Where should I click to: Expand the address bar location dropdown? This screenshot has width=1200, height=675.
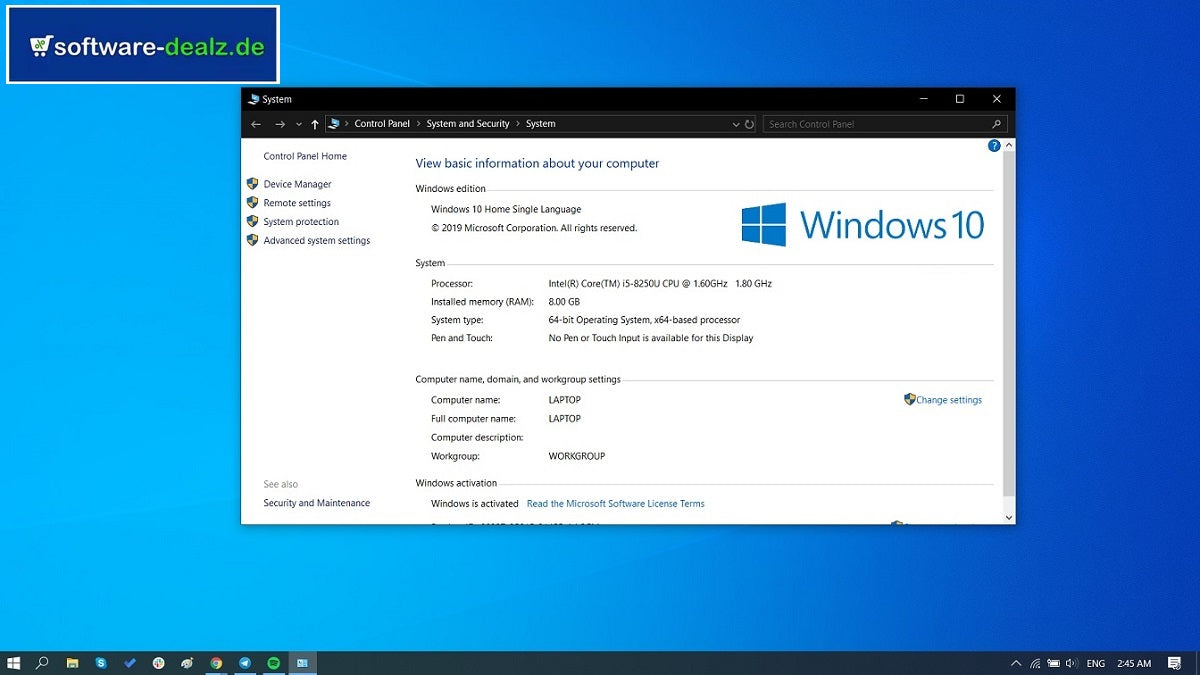pyautogui.click(x=736, y=123)
